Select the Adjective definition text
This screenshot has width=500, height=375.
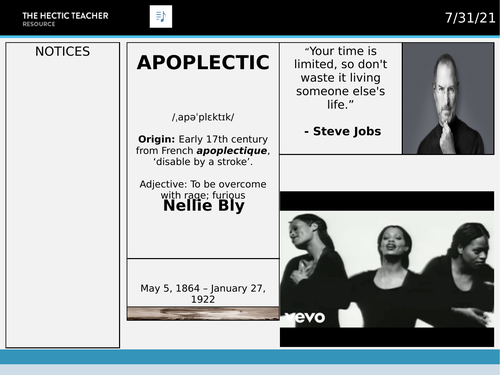(203, 189)
